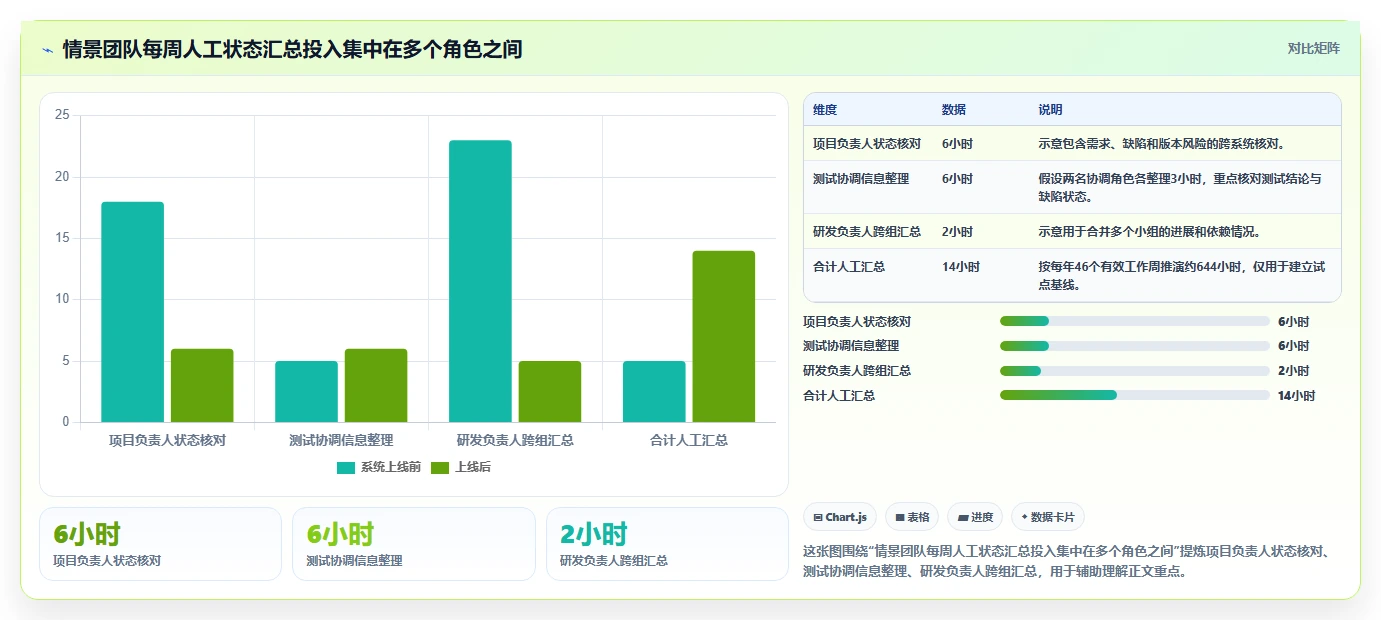Screen dimensions: 1381x620
Task: Select the Chart.js tag chip
Action: click(840, 517)
